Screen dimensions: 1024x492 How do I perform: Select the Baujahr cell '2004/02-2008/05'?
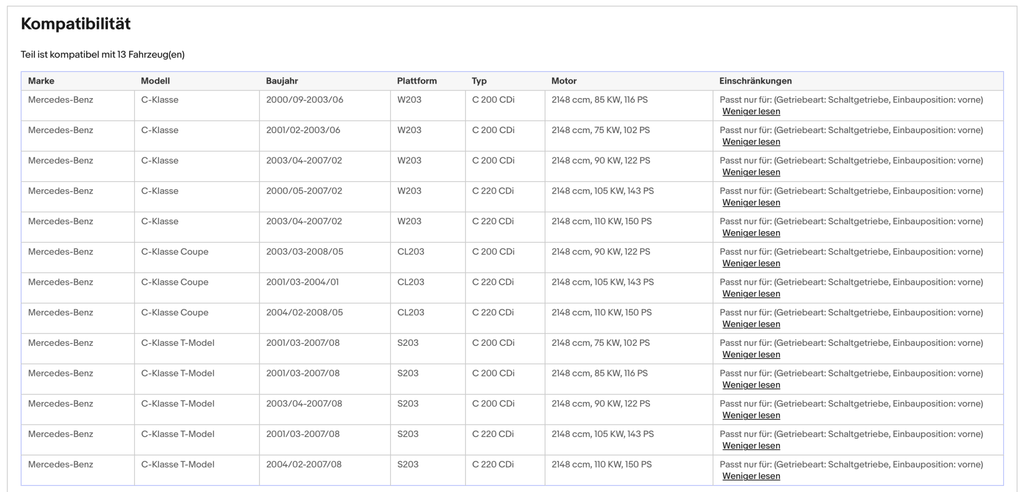[x=304, y=312]
